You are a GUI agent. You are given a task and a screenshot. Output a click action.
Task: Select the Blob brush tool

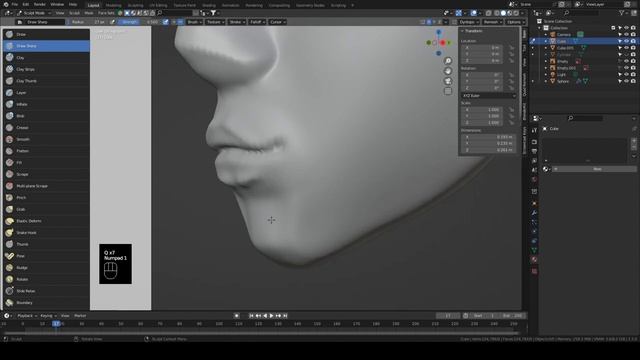pyautogui.click(x=47, y=116)
